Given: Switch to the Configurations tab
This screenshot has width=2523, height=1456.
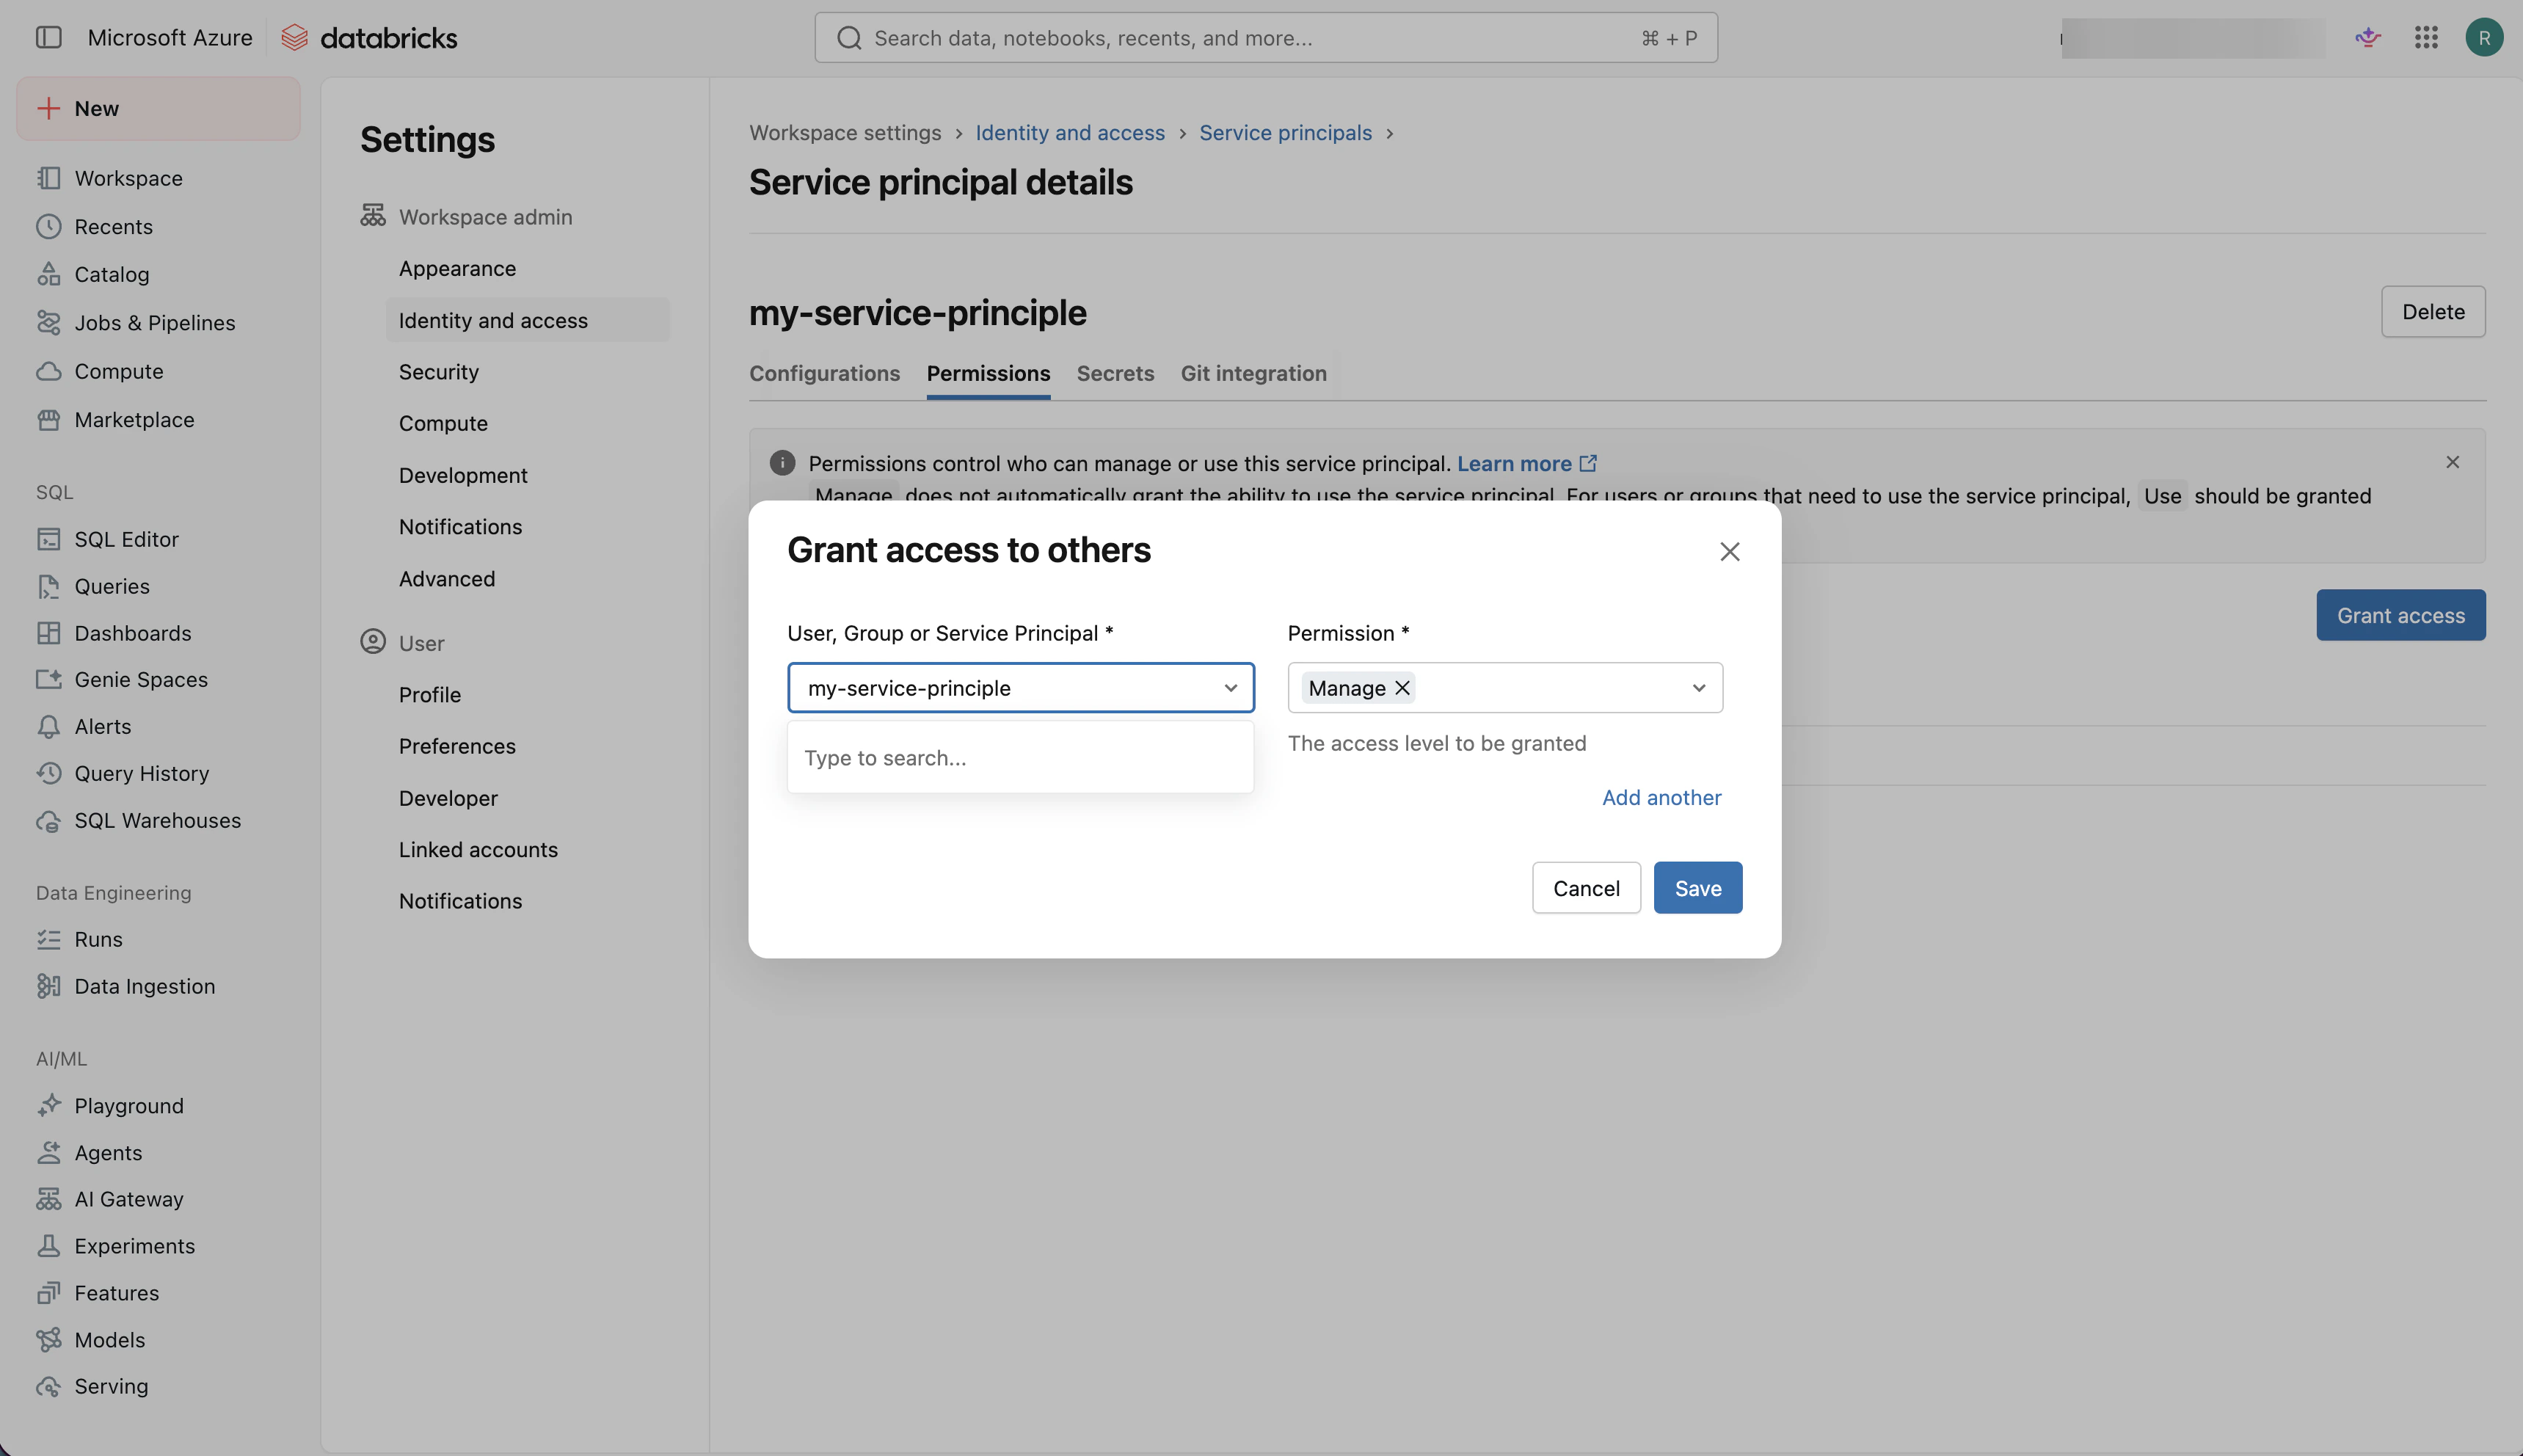Looking at the screenshot, I should tap(824, 373).
